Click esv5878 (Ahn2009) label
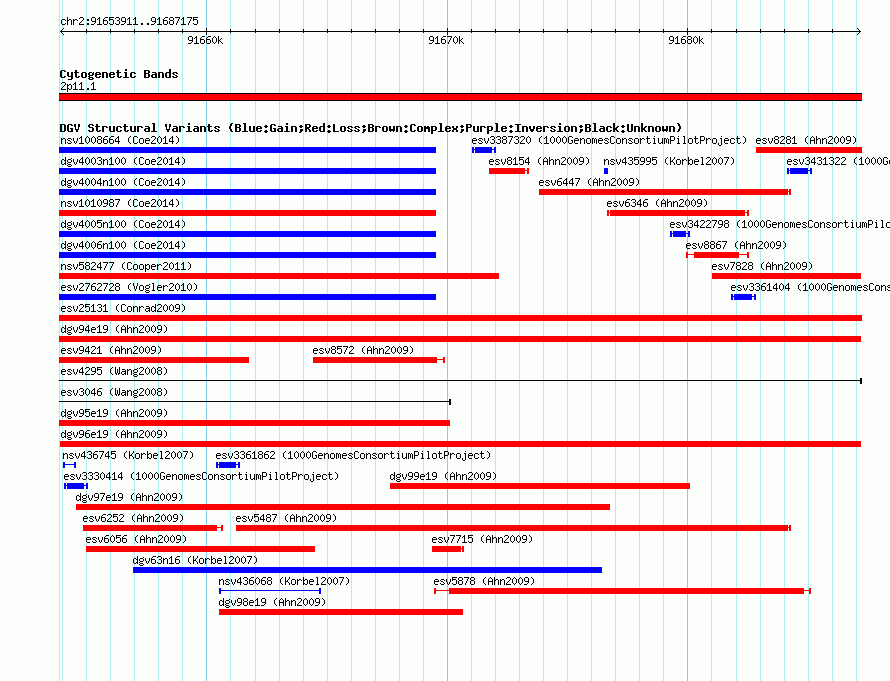The height and width of the screenshot is (681, 890). tap(484, 581)
